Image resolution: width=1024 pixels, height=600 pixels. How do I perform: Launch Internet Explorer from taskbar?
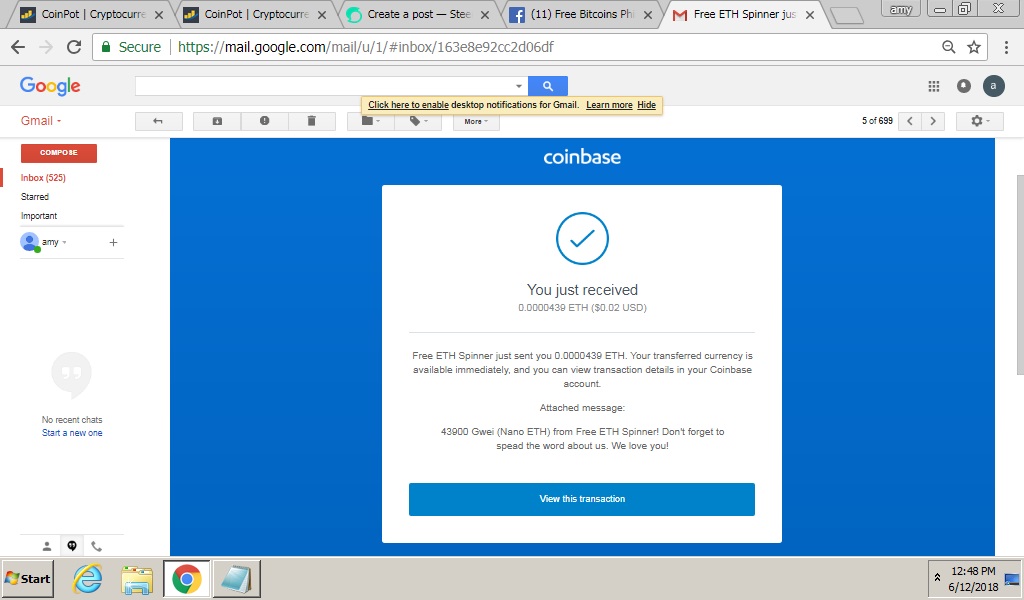point(87,578)
